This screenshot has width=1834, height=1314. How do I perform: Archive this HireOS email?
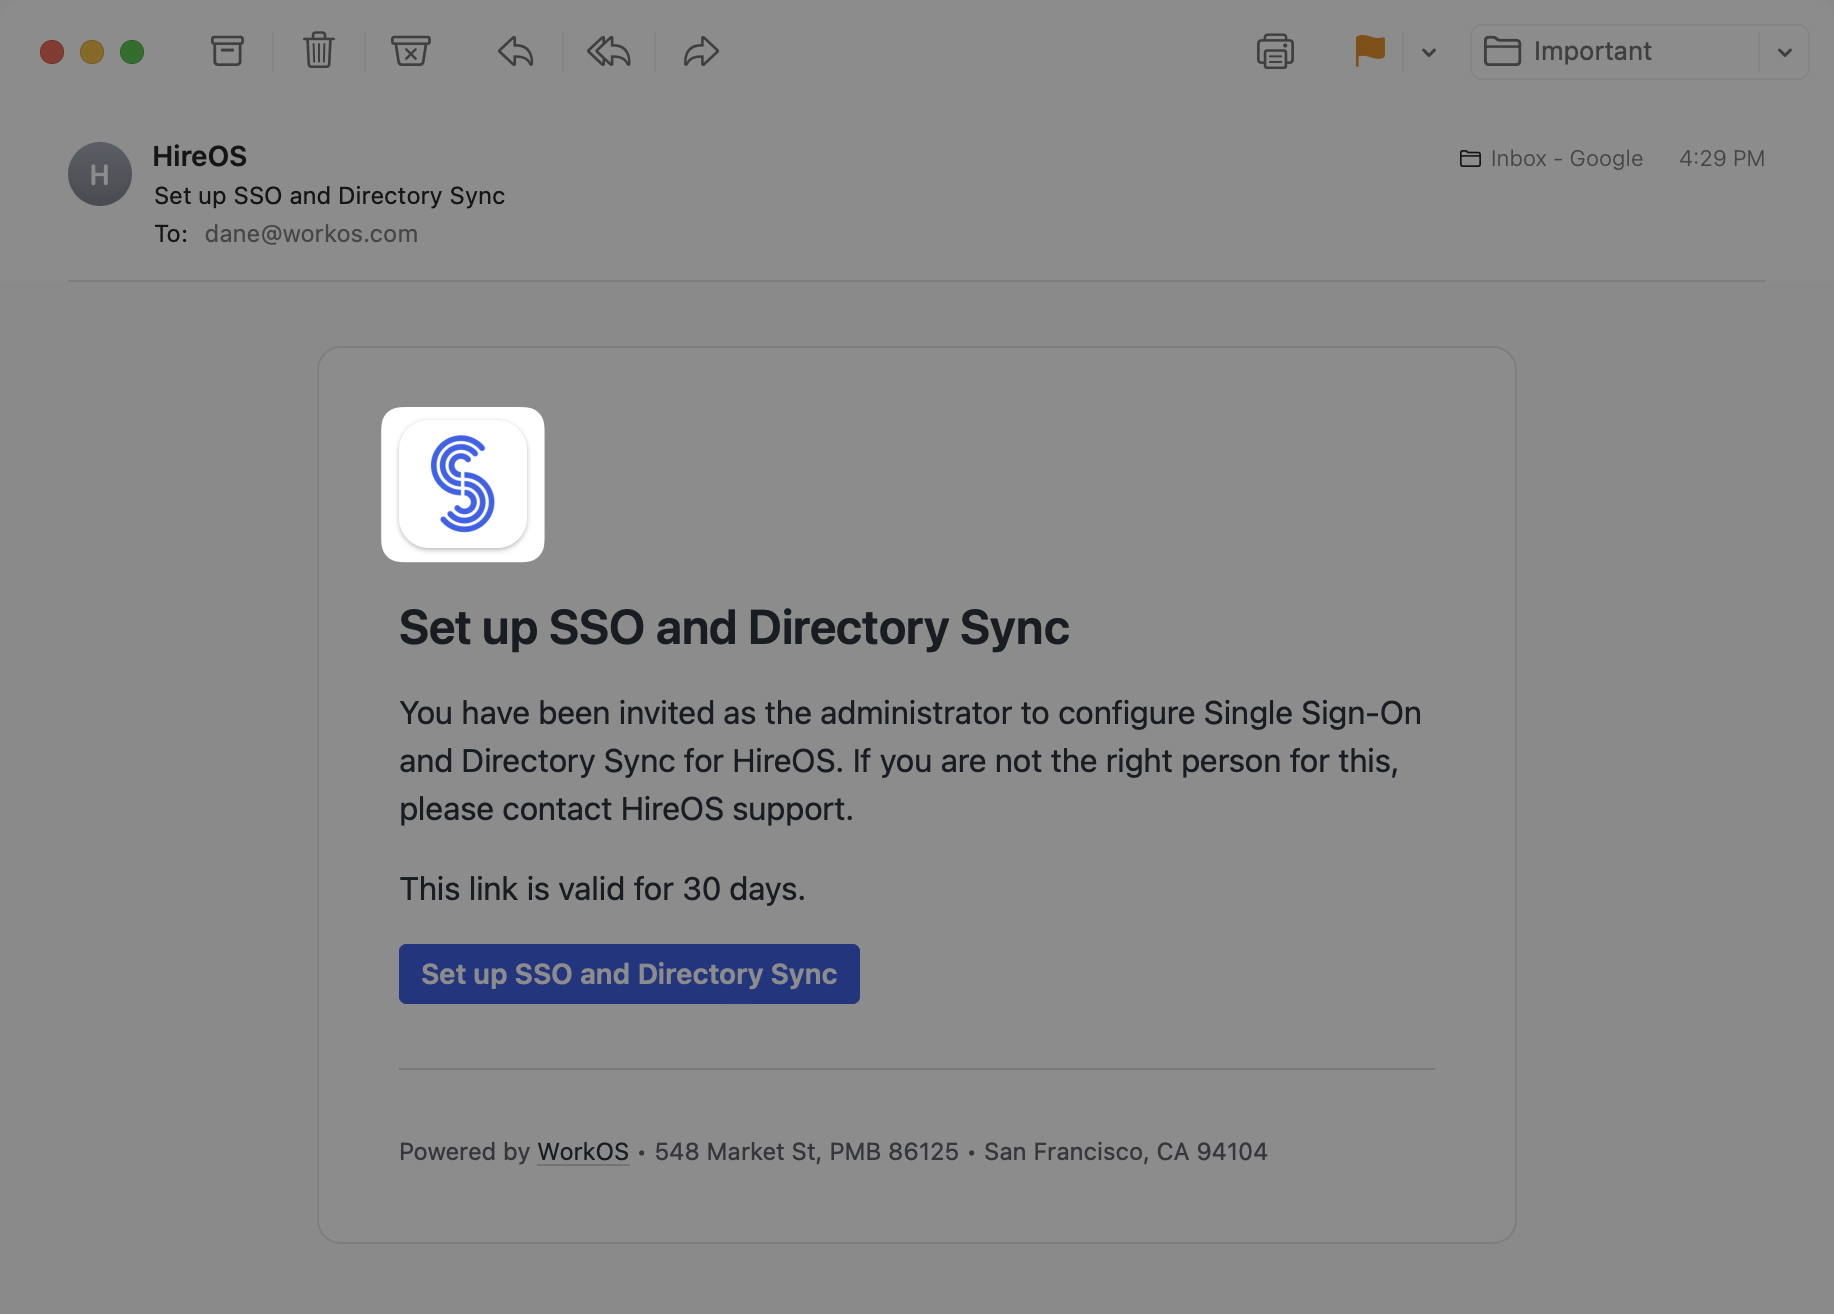click(227, 51)
